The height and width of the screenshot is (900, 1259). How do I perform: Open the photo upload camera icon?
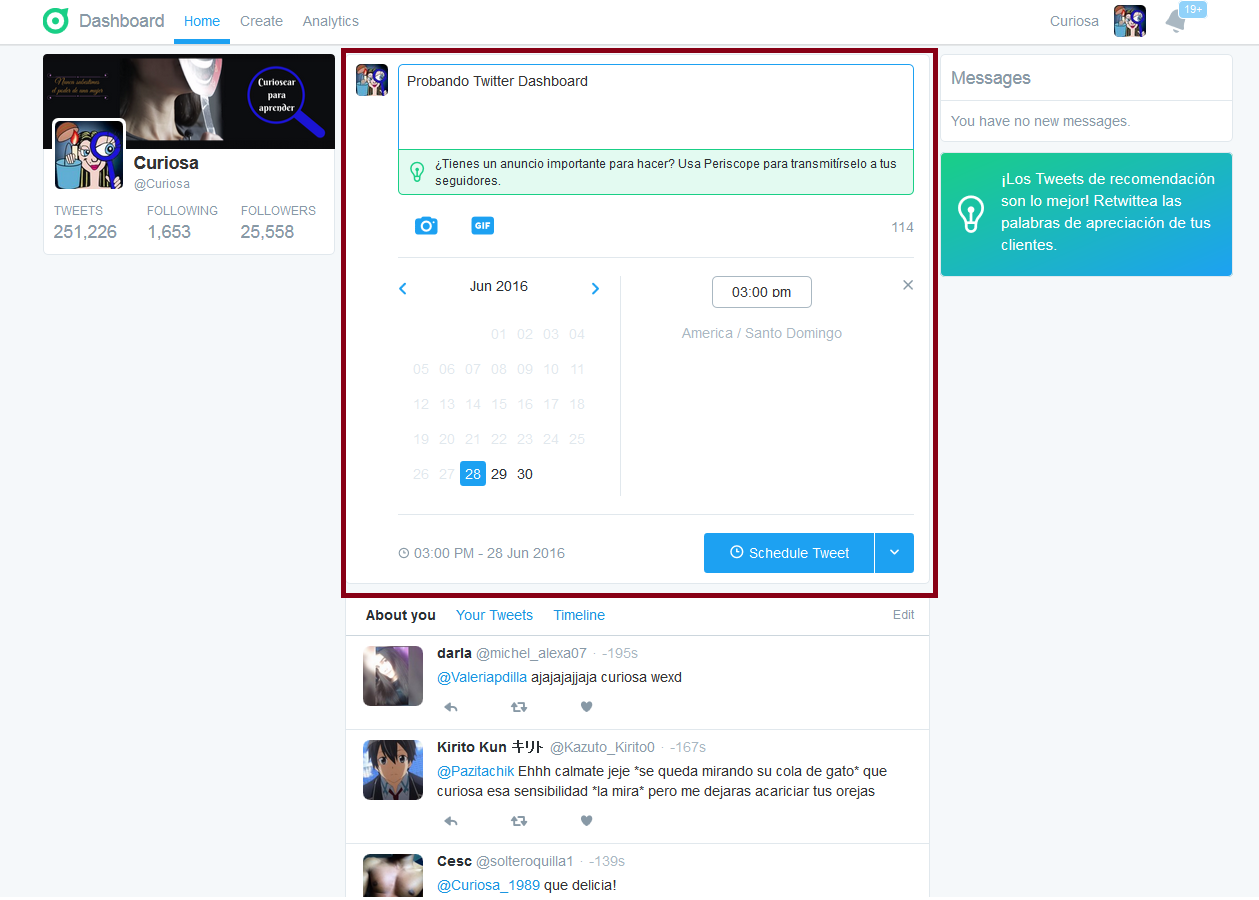pos(426,226)
